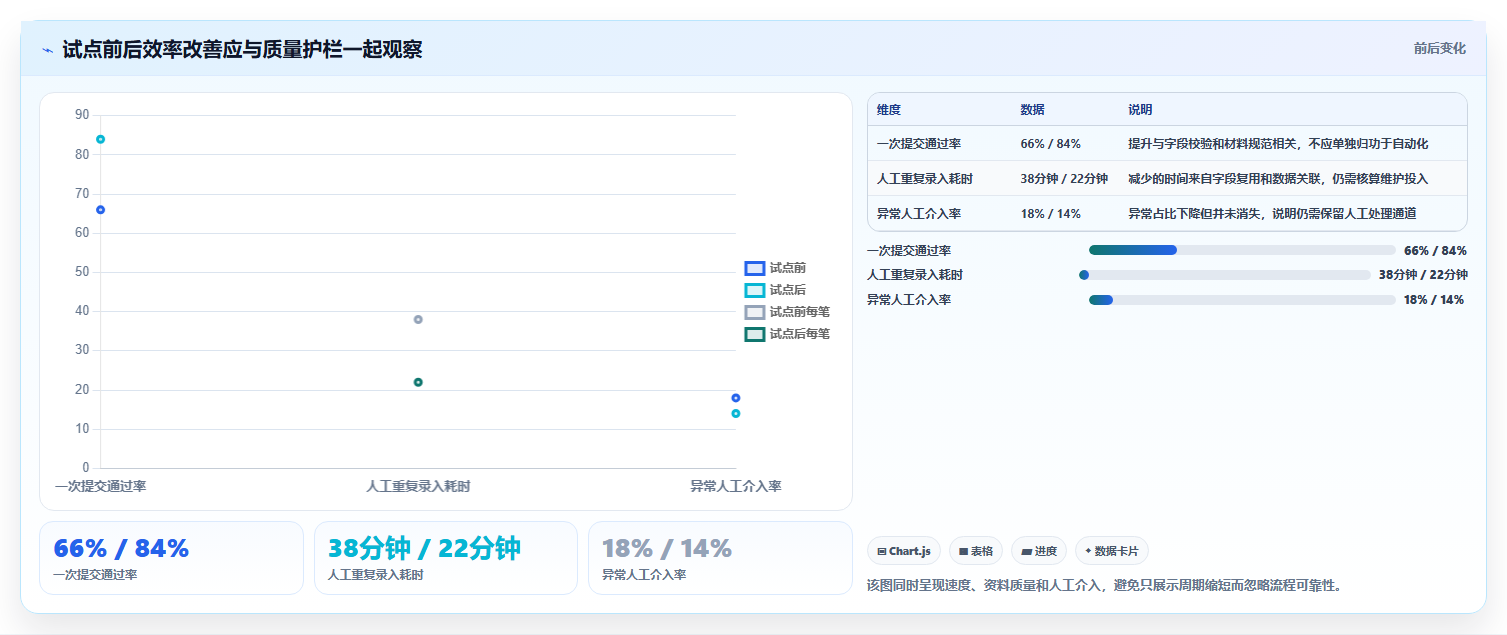Screen dimensions: 1507x635
Task: Click the 异常人工介入率 x-axis label
Action: pyautogui.click(x=735, y=486)
